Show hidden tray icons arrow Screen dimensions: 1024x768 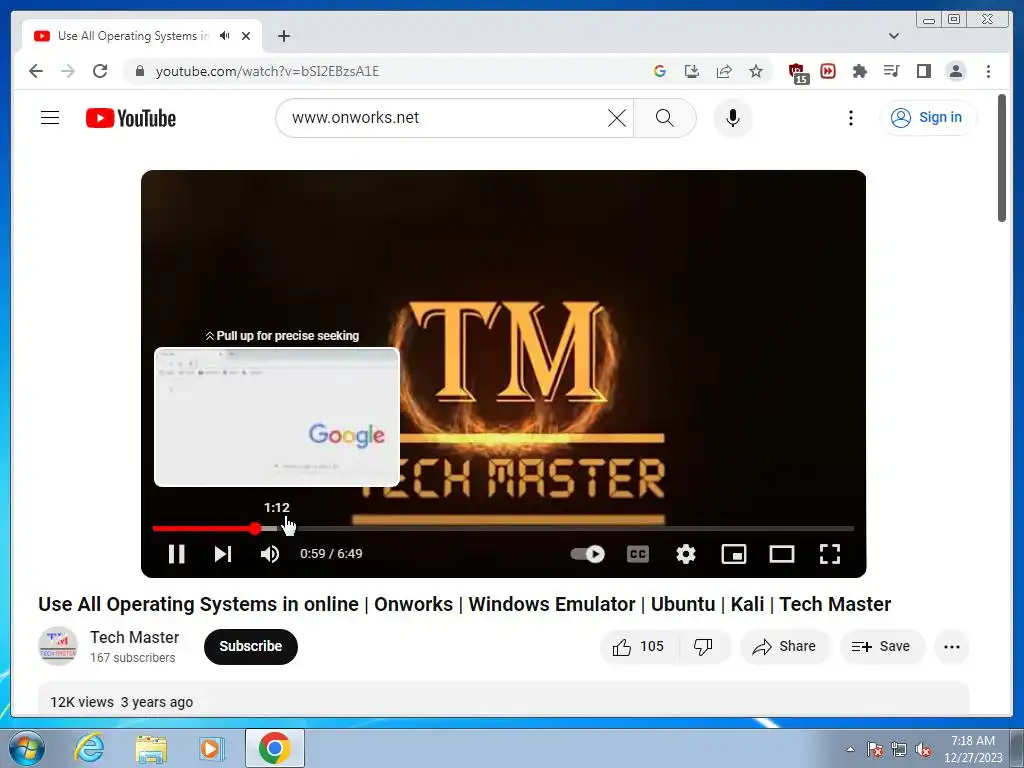(x=850, y=749)
